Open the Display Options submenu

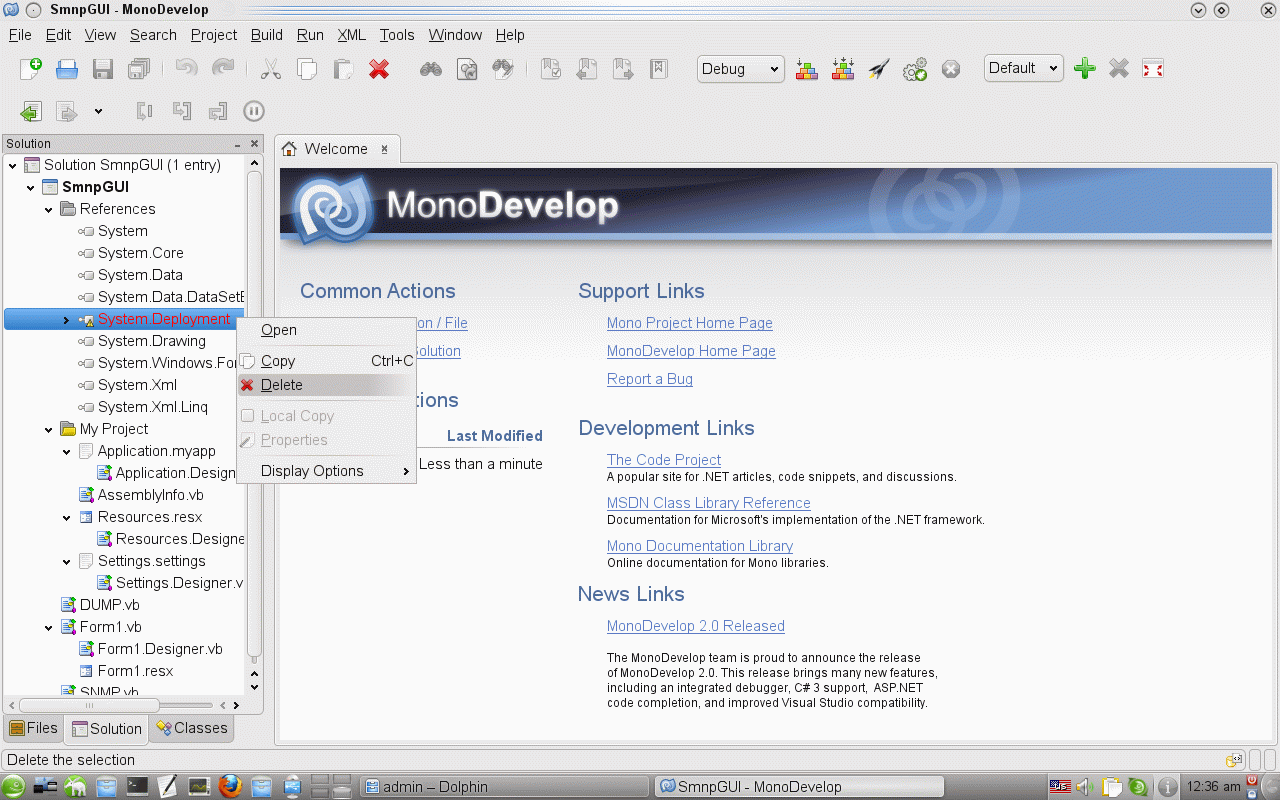point(326,471)
